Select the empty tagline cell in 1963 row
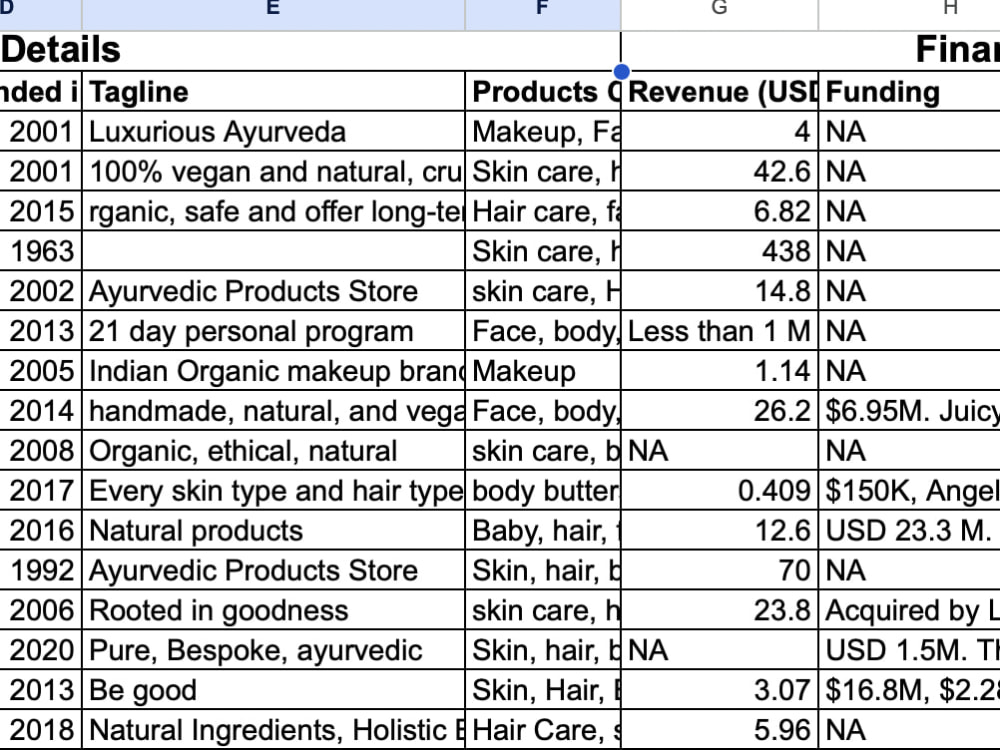This screenshot has width=1000, height=750. click(274, 251)
